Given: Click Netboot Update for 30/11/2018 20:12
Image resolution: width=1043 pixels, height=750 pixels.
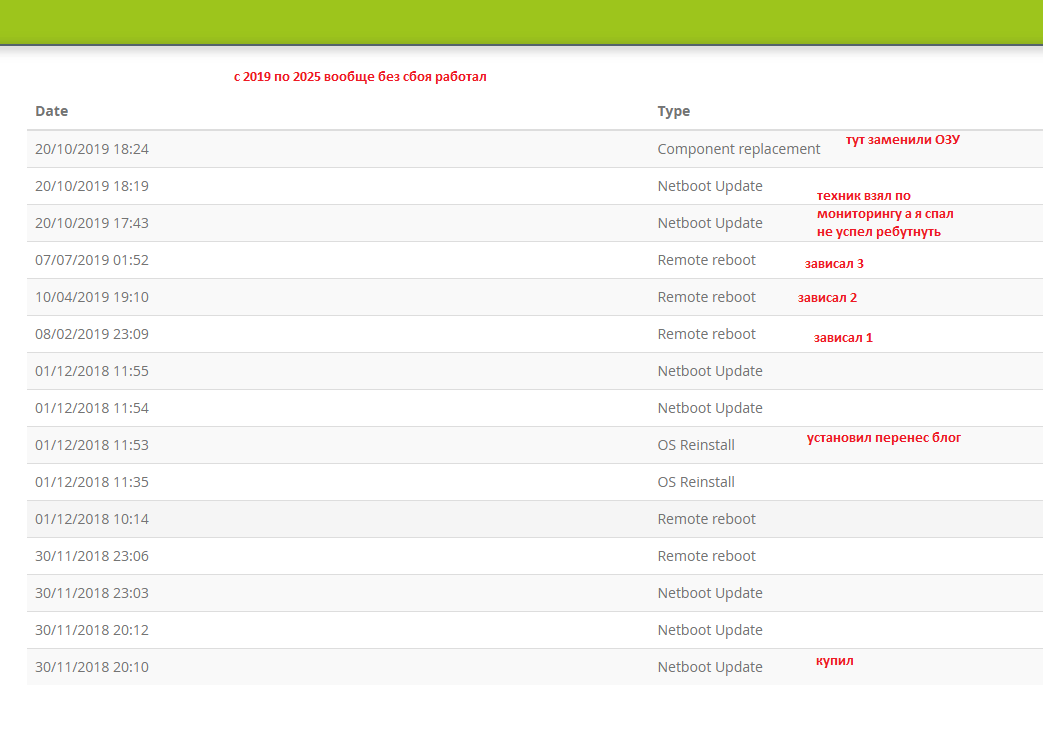Looking at the screenshot, I should [x=709, y=630].
